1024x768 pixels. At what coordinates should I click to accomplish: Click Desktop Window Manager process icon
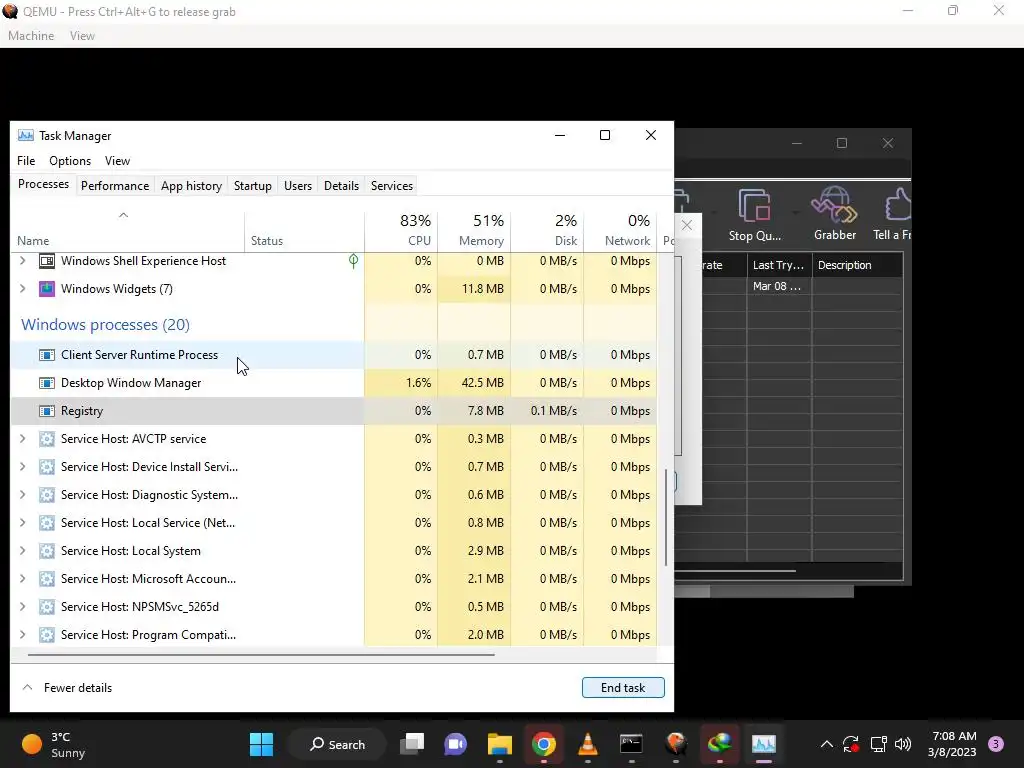click(x=46, y=383)
